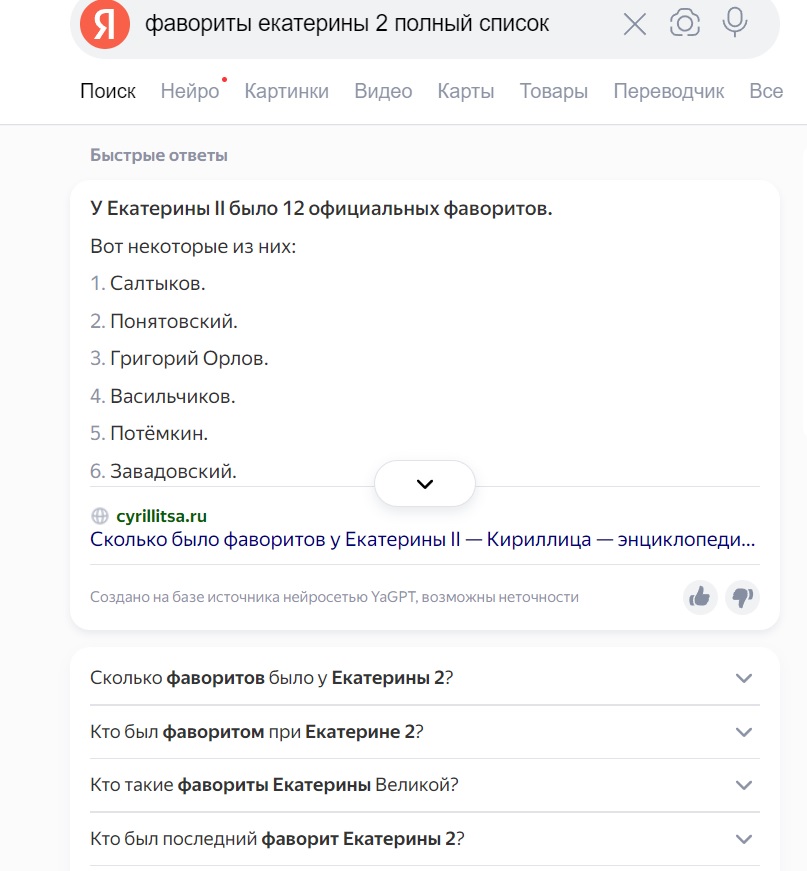This screenshot has height=871, width=807.
Task: Expand "Кто был фаворитом при Екатерине 2?"
Action: [743, 732]
